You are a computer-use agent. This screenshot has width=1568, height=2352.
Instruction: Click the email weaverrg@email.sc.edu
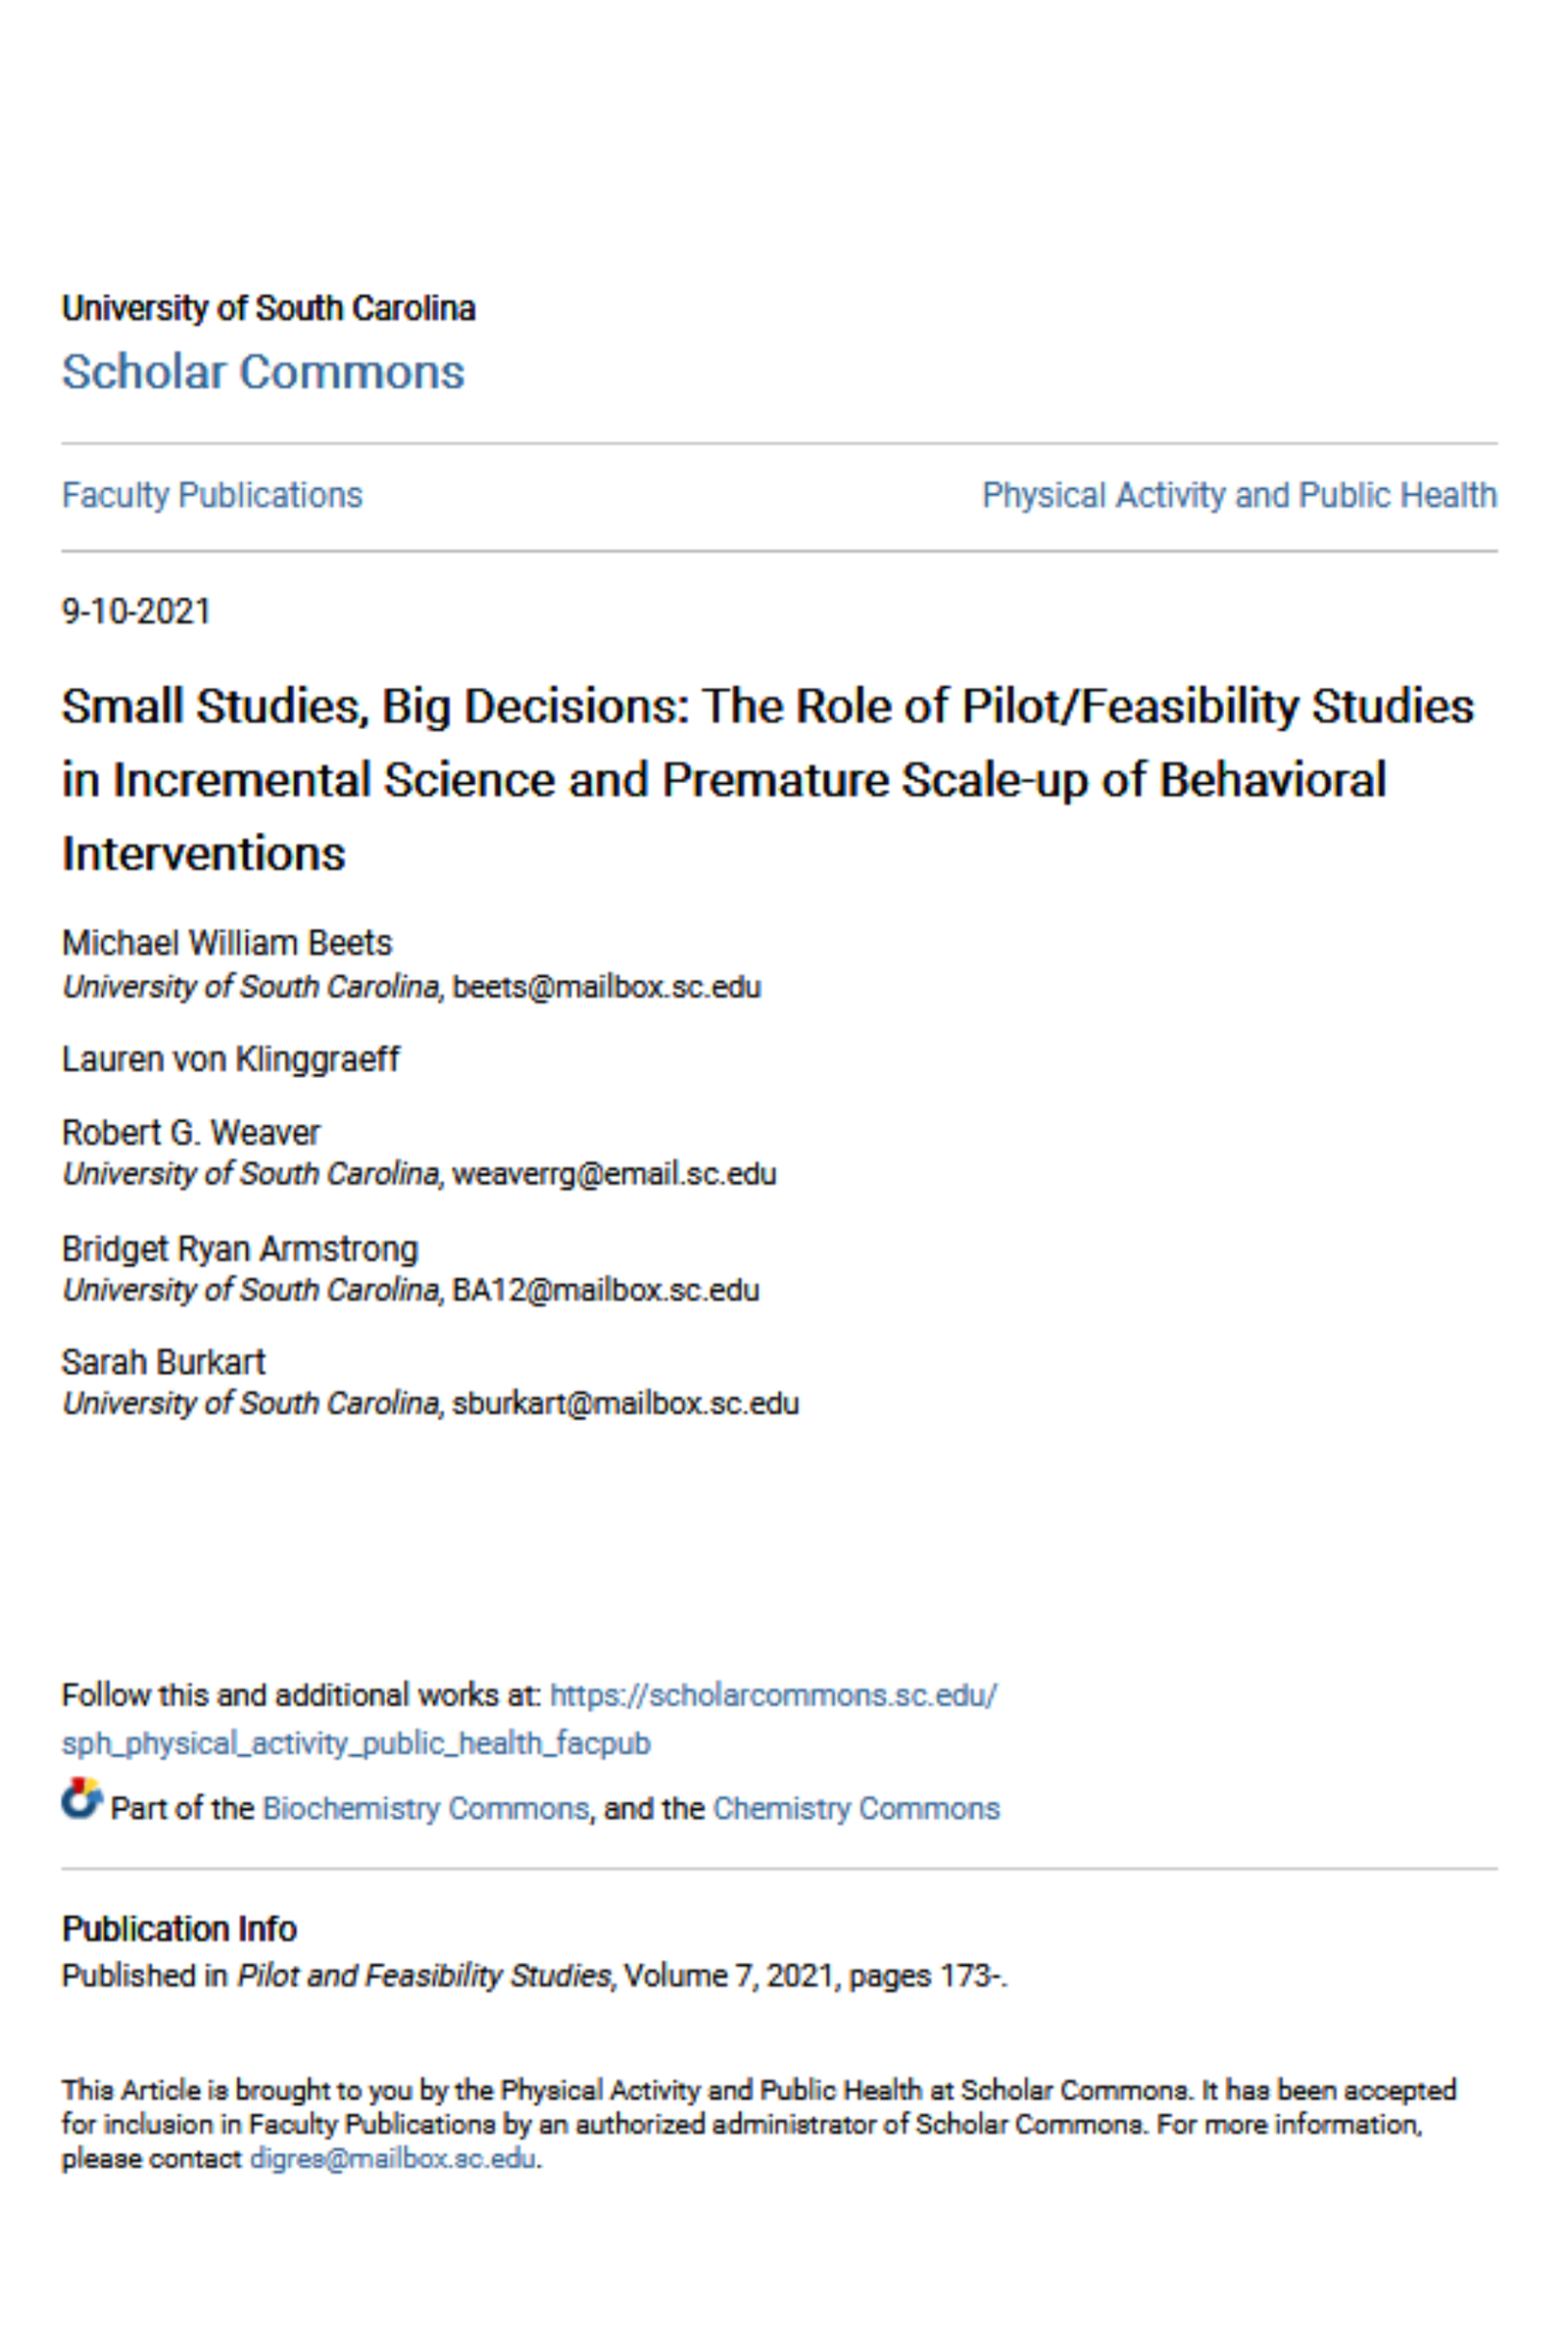click(x=614, y=1174)
